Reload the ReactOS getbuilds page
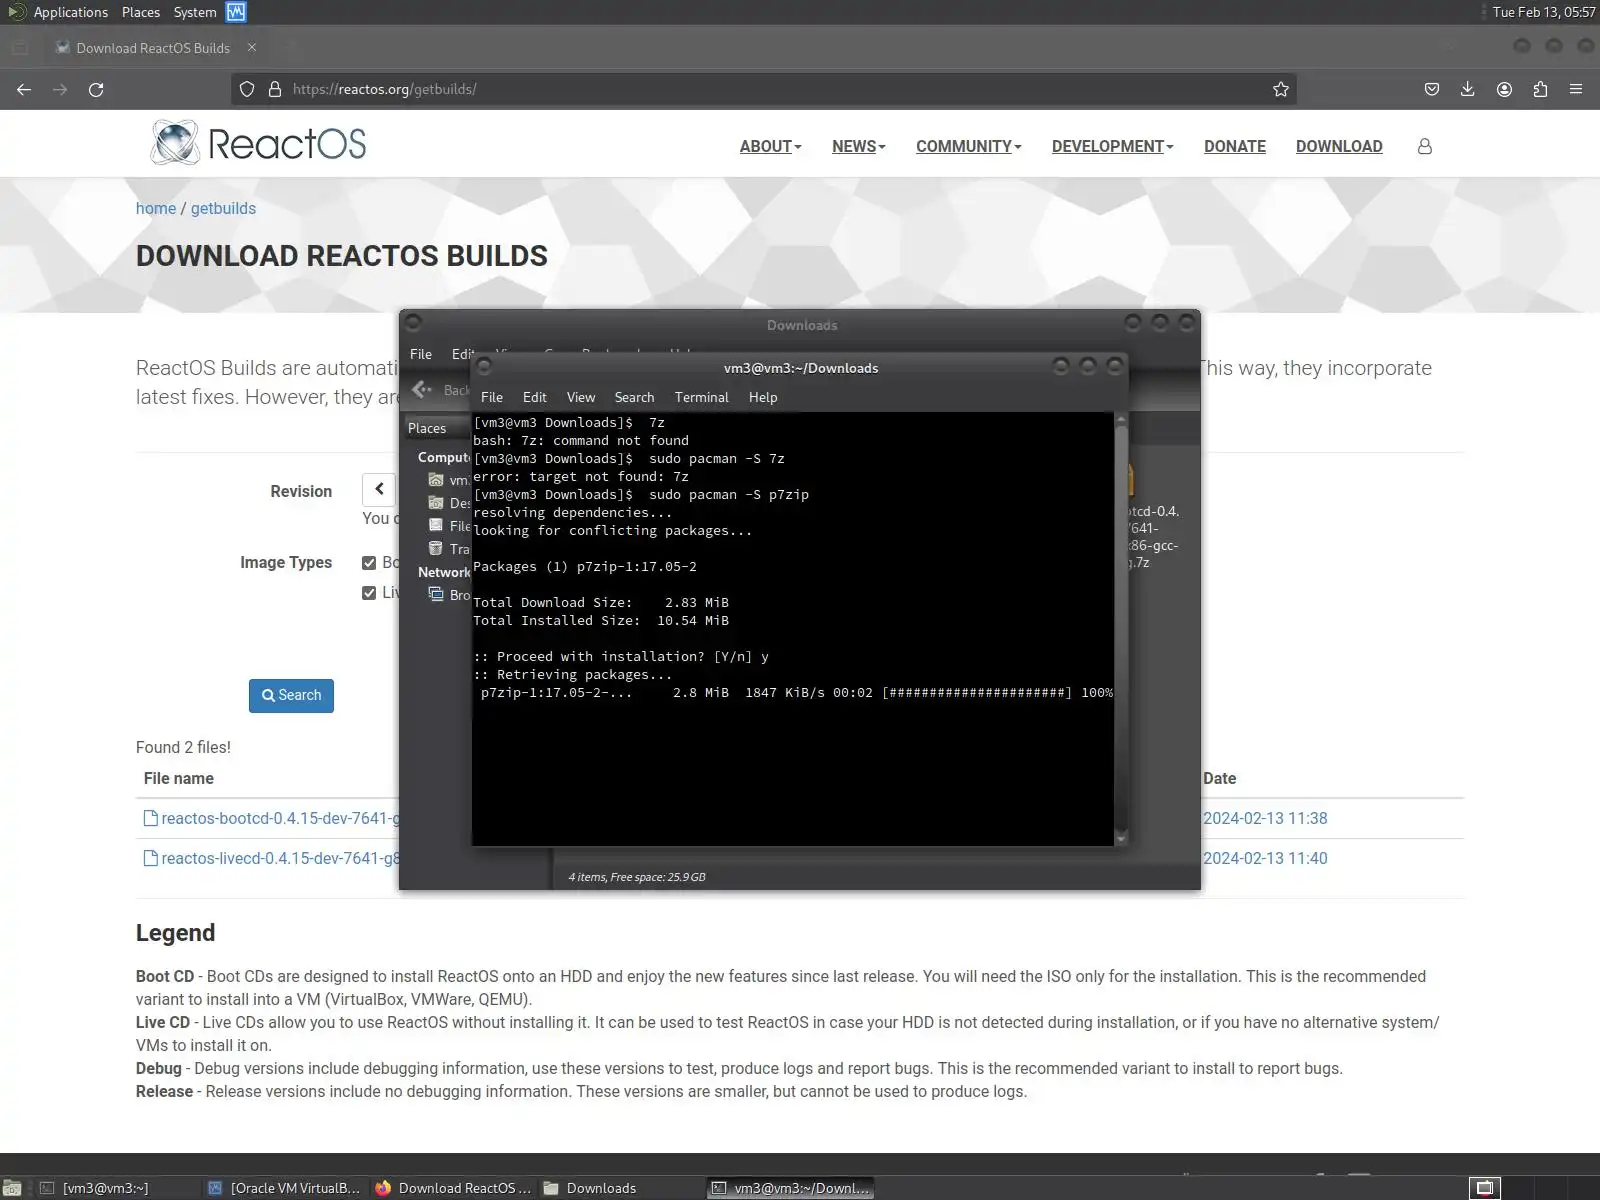 tap(96, 89)
